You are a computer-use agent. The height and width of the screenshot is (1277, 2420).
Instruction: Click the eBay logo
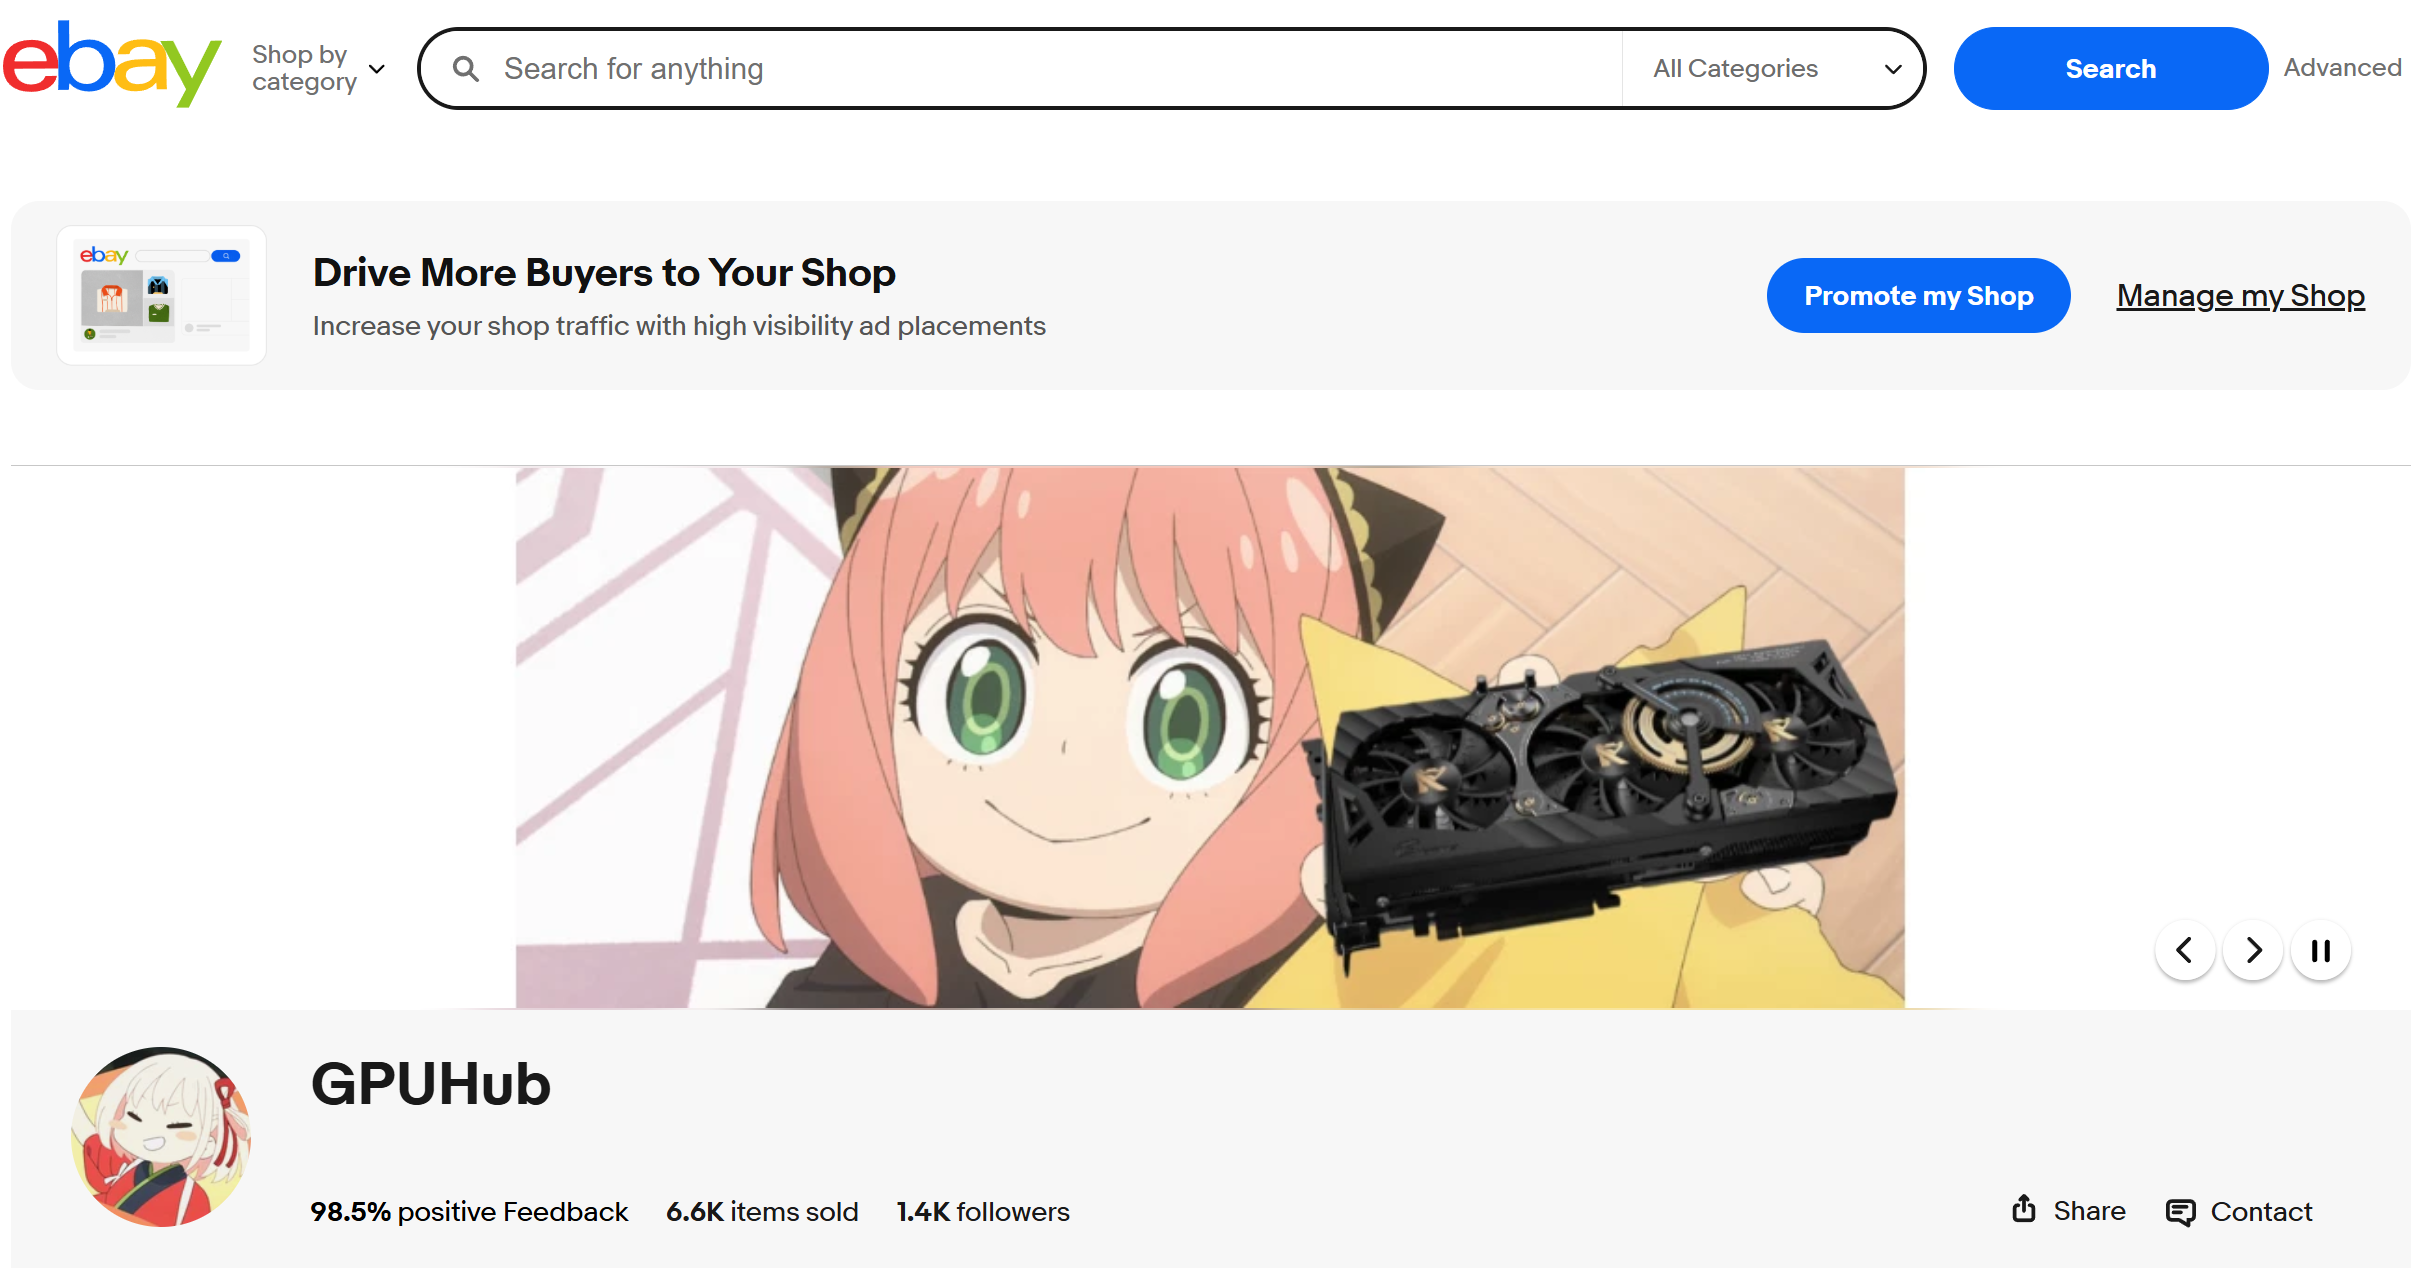click(111, 63)
